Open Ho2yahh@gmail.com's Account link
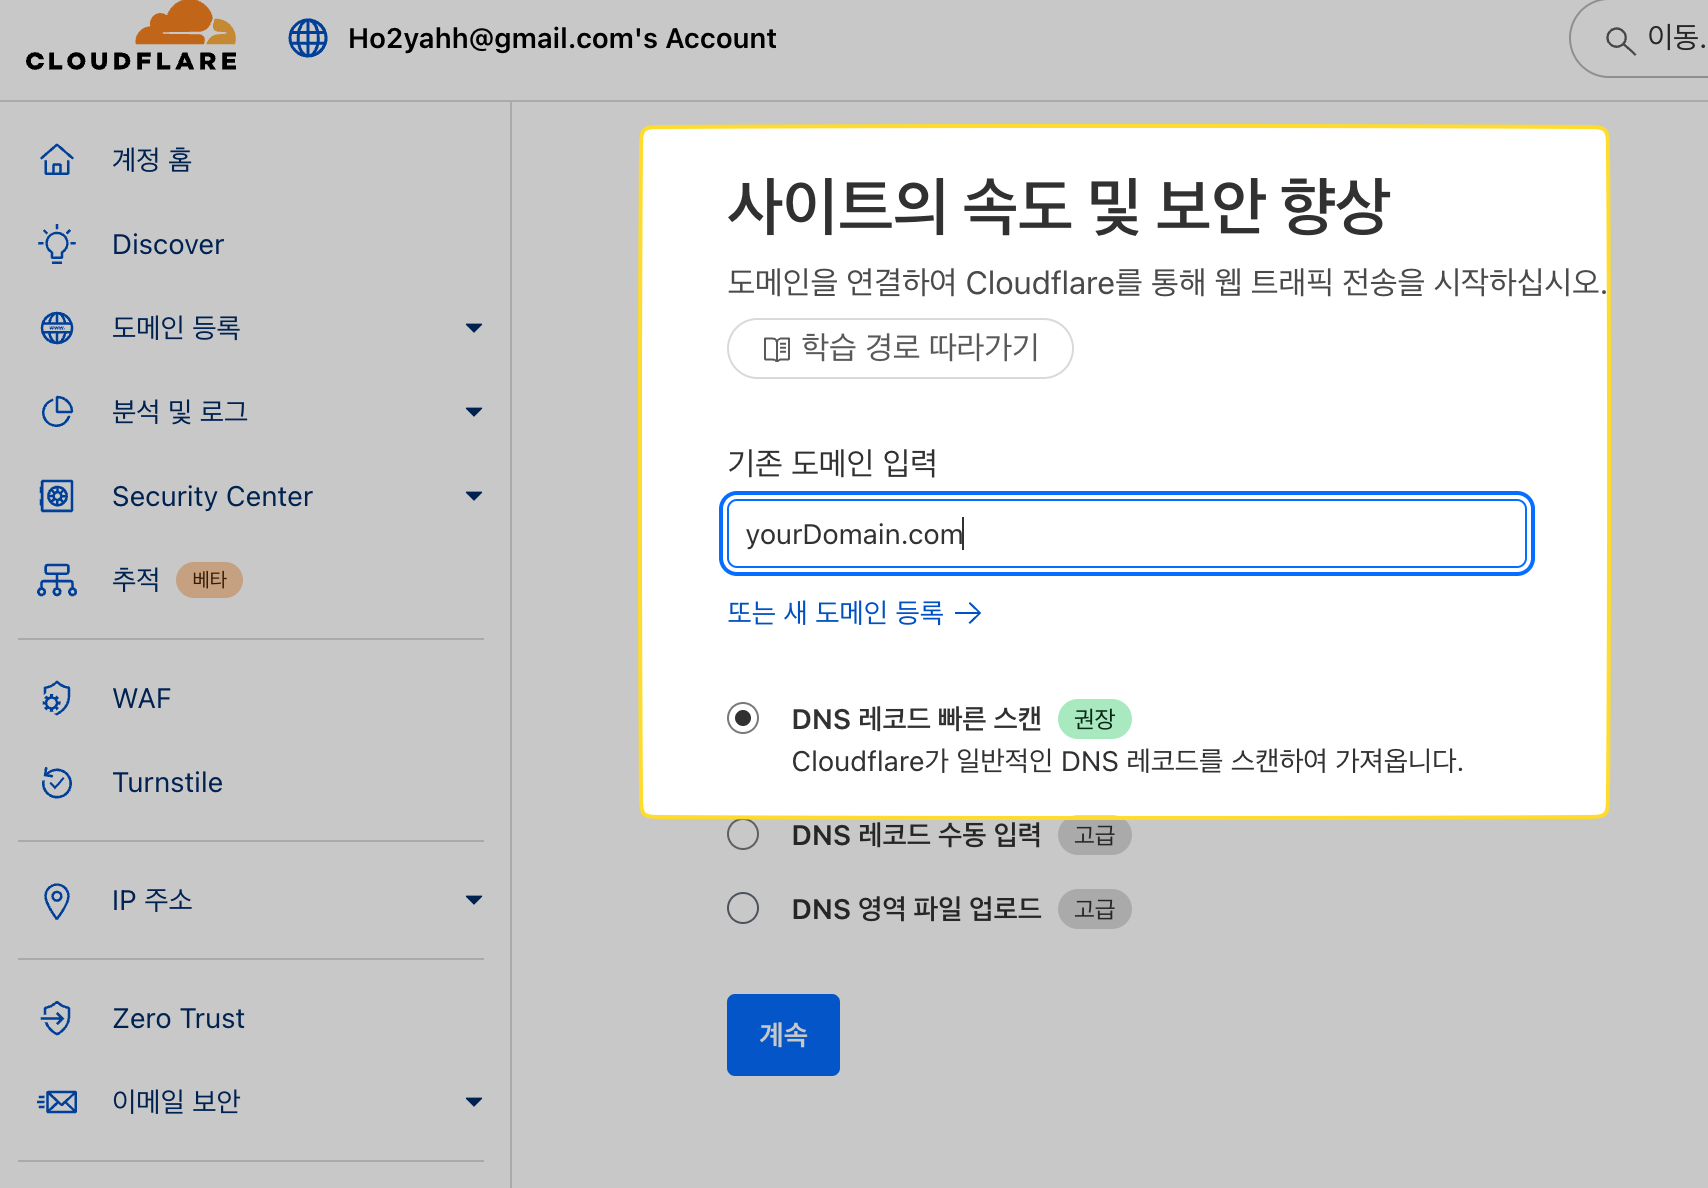 [561, 38]
